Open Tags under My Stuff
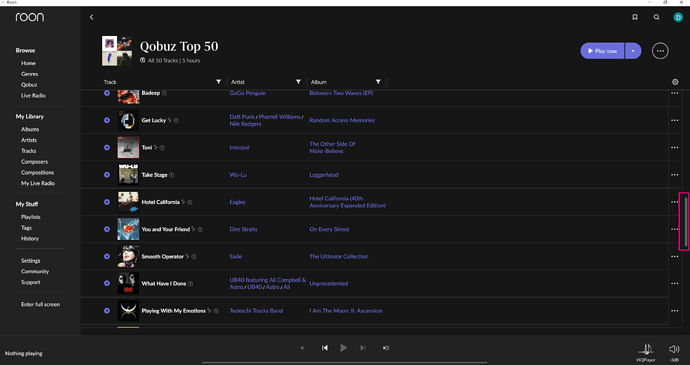 pyautogui.click(x=26, y=228)
